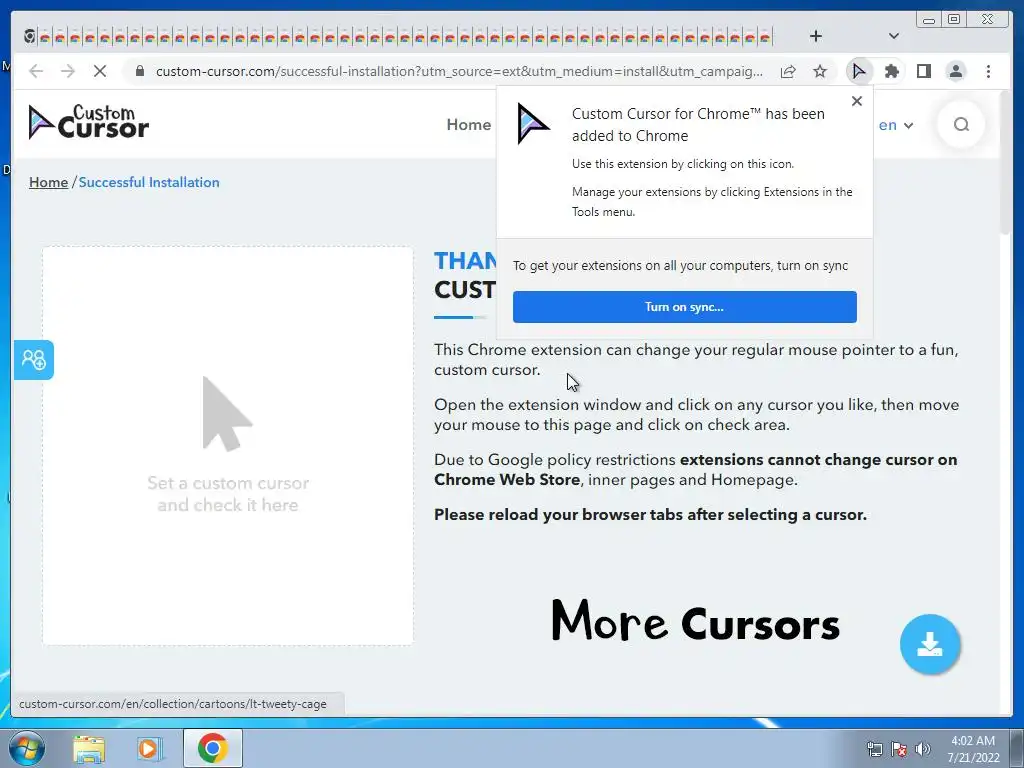This screenshot has height=768, width=1024.
Task: Click the volume speaker tray icon
Action: click(x=922, y=749)
